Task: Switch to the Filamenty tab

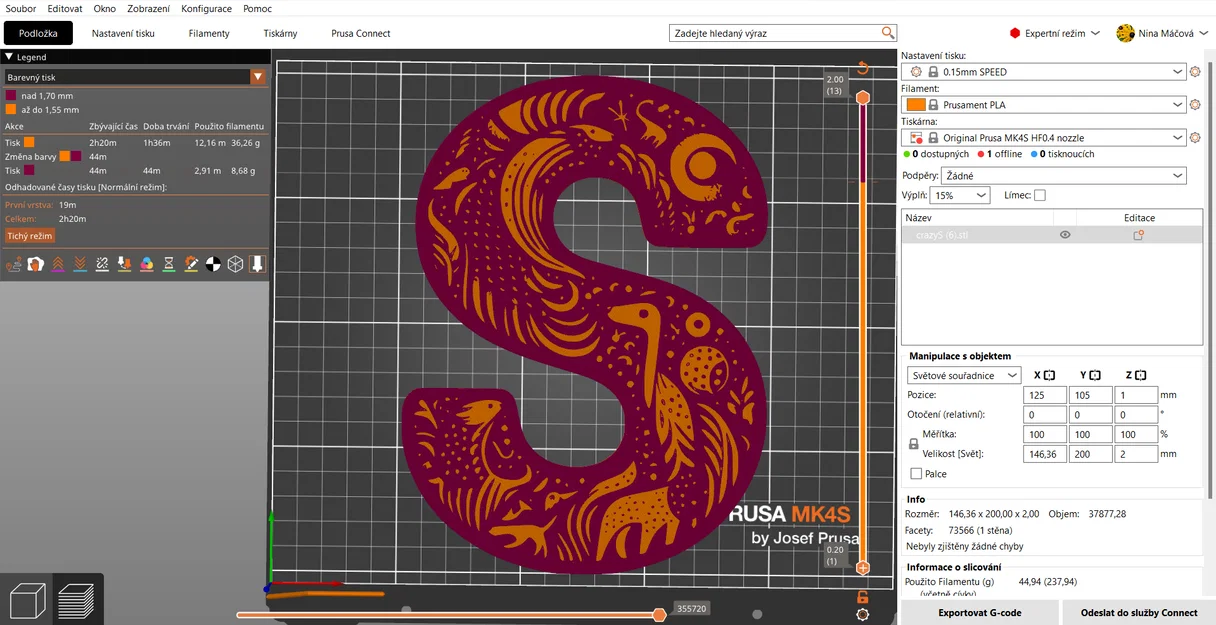Action: click(x=209, y=33)
